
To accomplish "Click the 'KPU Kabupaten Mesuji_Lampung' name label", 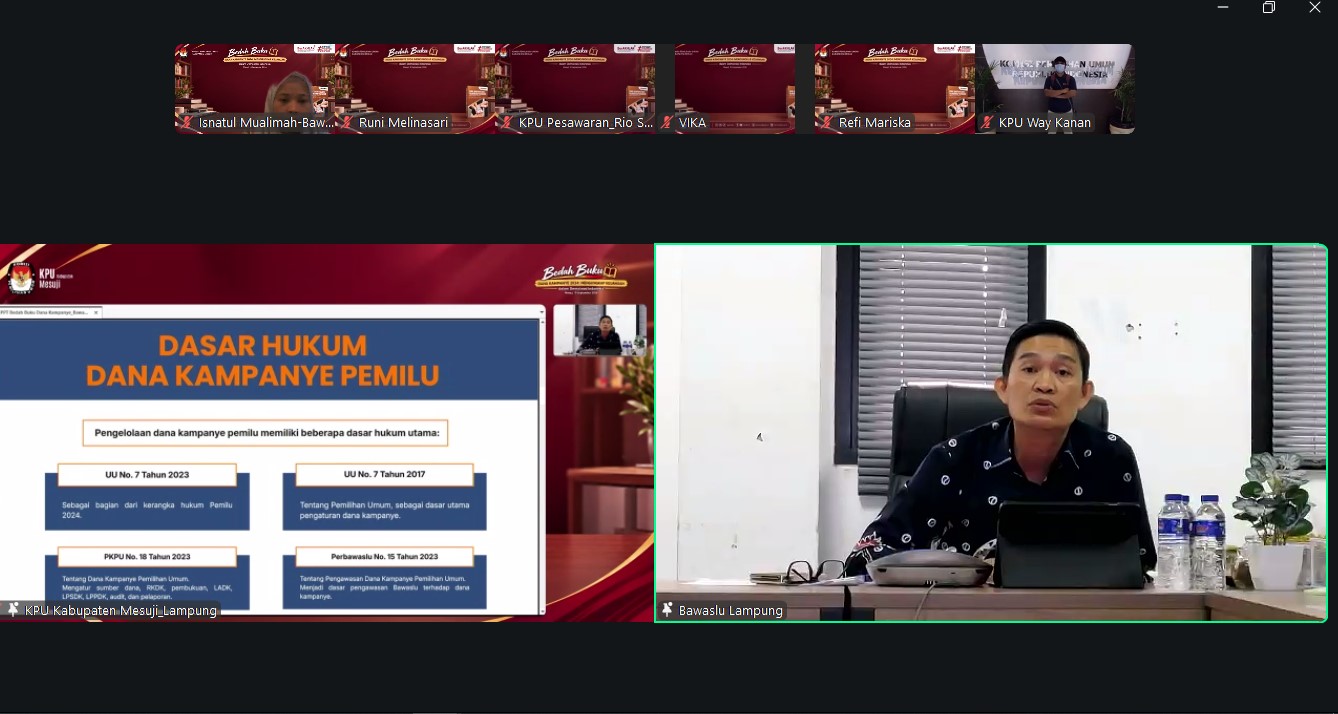I will point(121,610).
